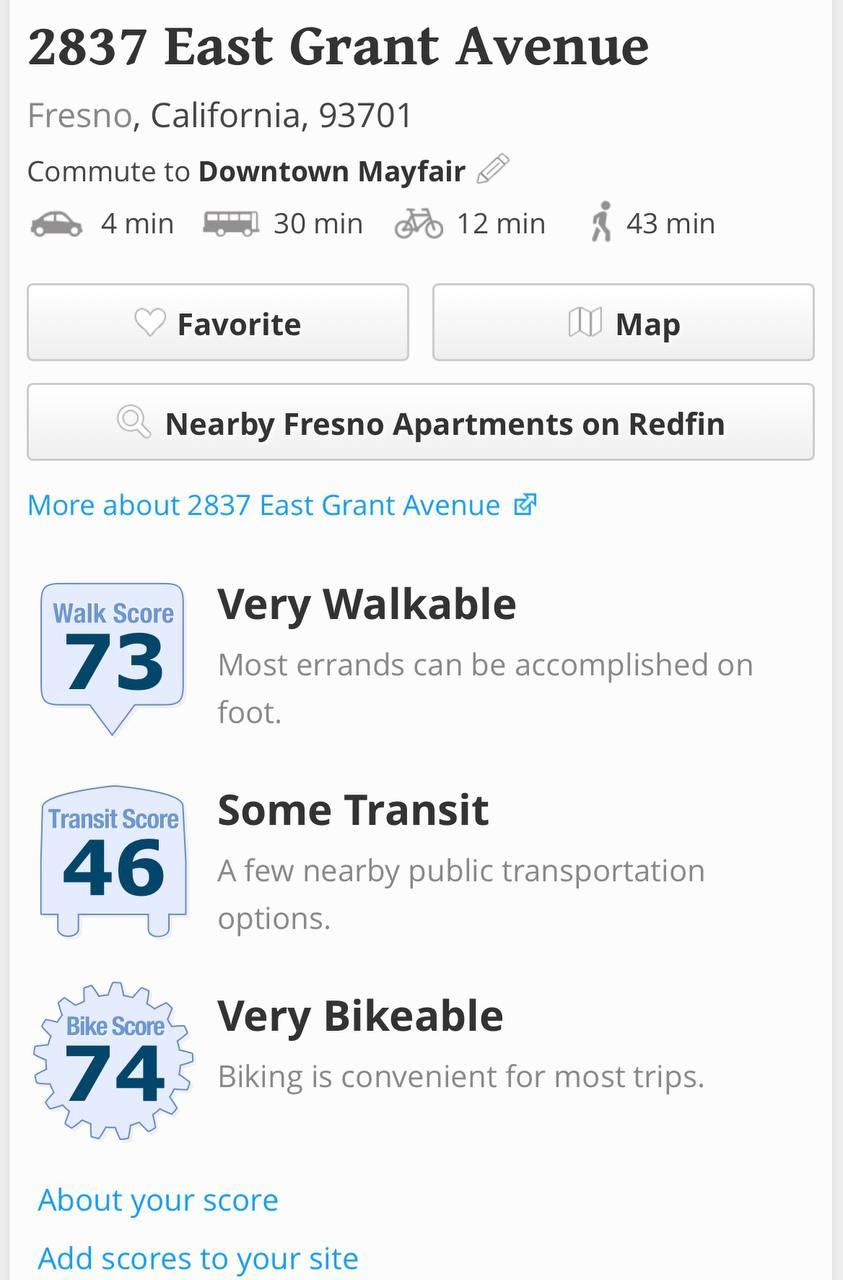Image resolution: width=843 pixels, height=1280 pixels.
Task: Click the Fresno city link
Action: click(80, 116)
